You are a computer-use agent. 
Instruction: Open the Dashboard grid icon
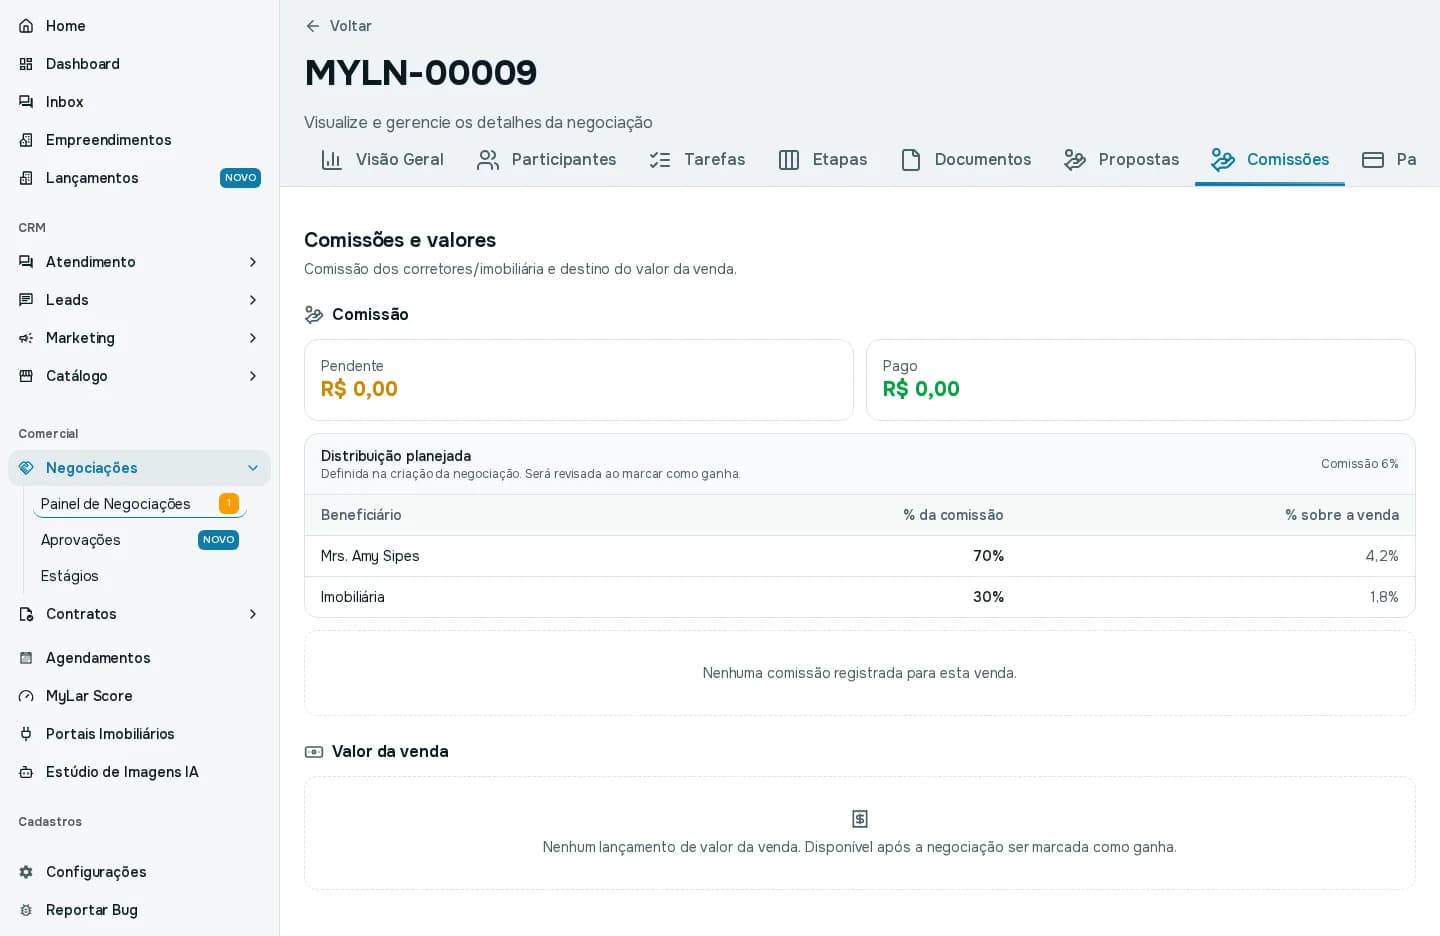[26, 64]
